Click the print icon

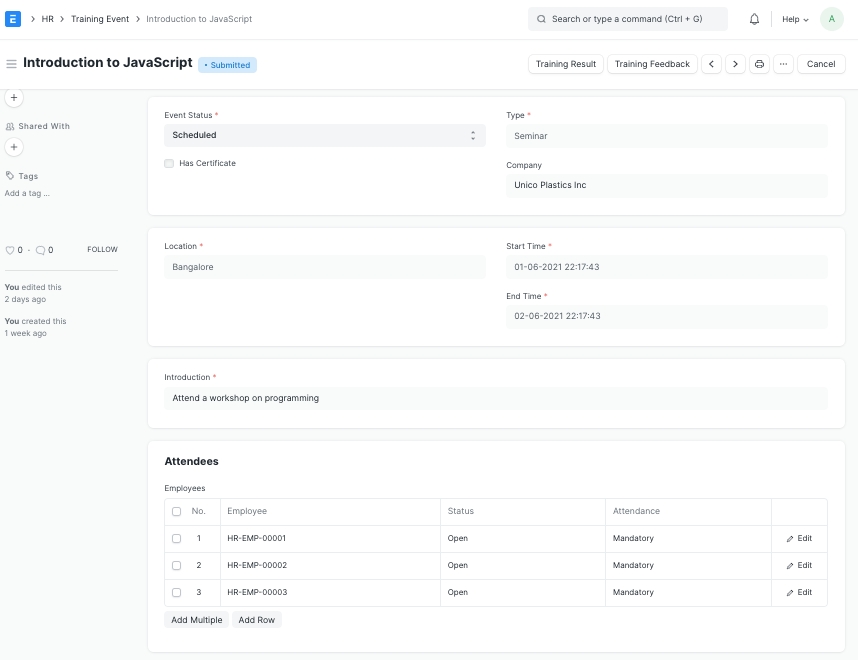tap(759, 64)
